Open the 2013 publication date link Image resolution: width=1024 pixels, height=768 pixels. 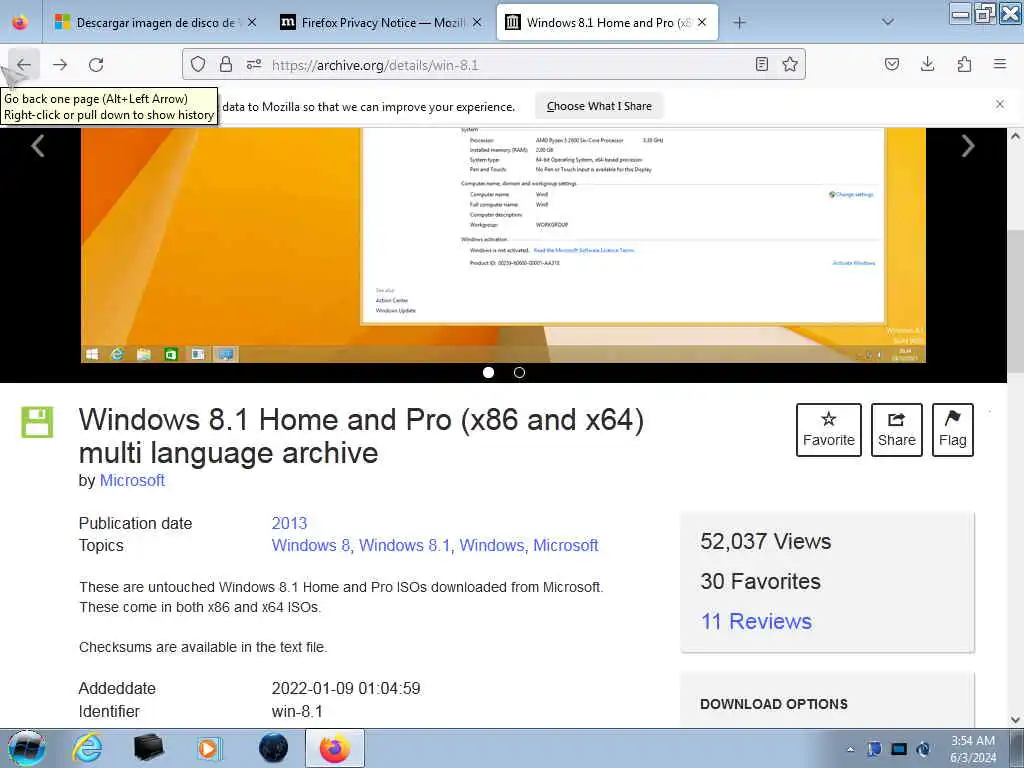pos(289,523)
